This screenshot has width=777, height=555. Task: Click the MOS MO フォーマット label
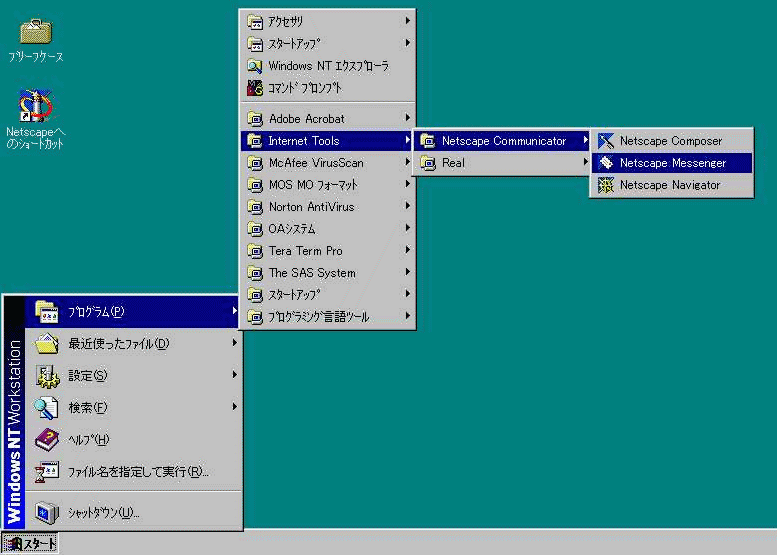coord(313,185)
